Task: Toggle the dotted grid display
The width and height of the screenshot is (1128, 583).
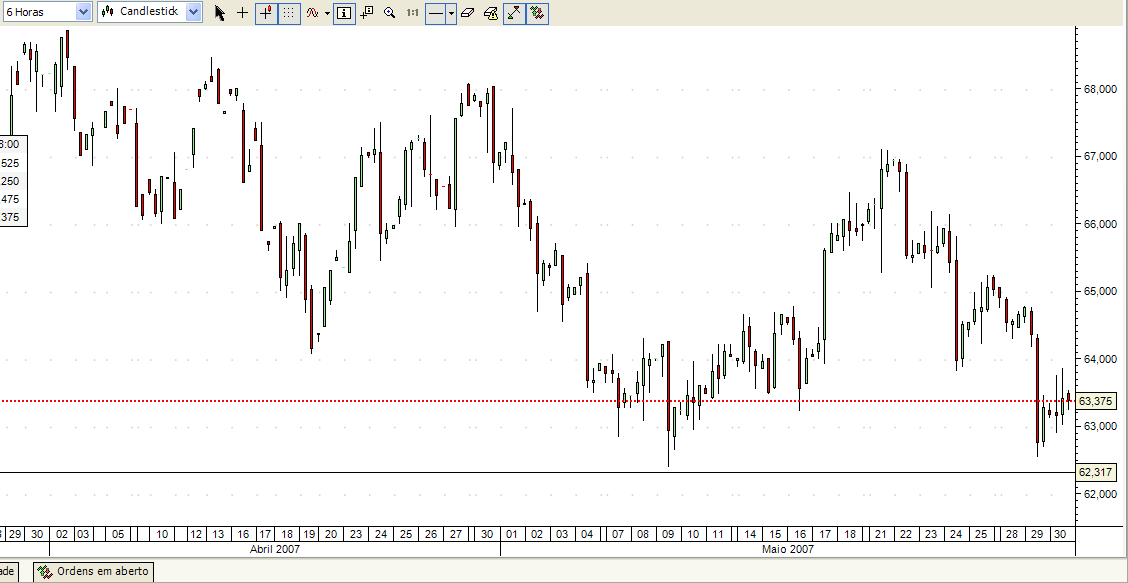Action: tap(288, 12)
